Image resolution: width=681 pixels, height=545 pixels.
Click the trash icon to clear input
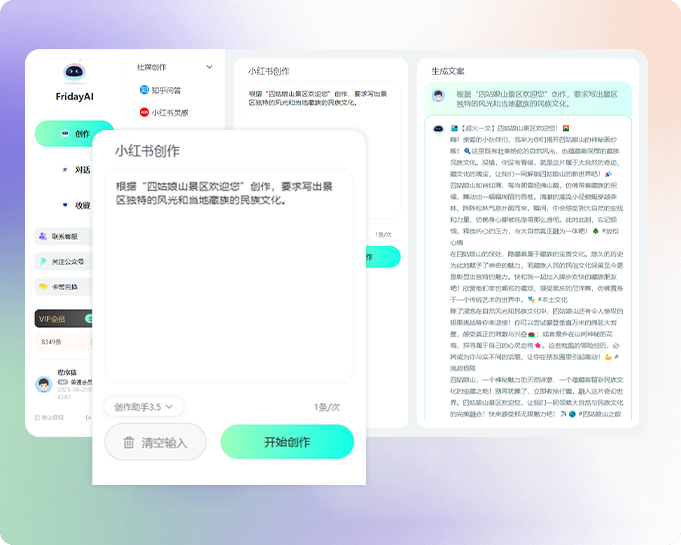(129, 442)
